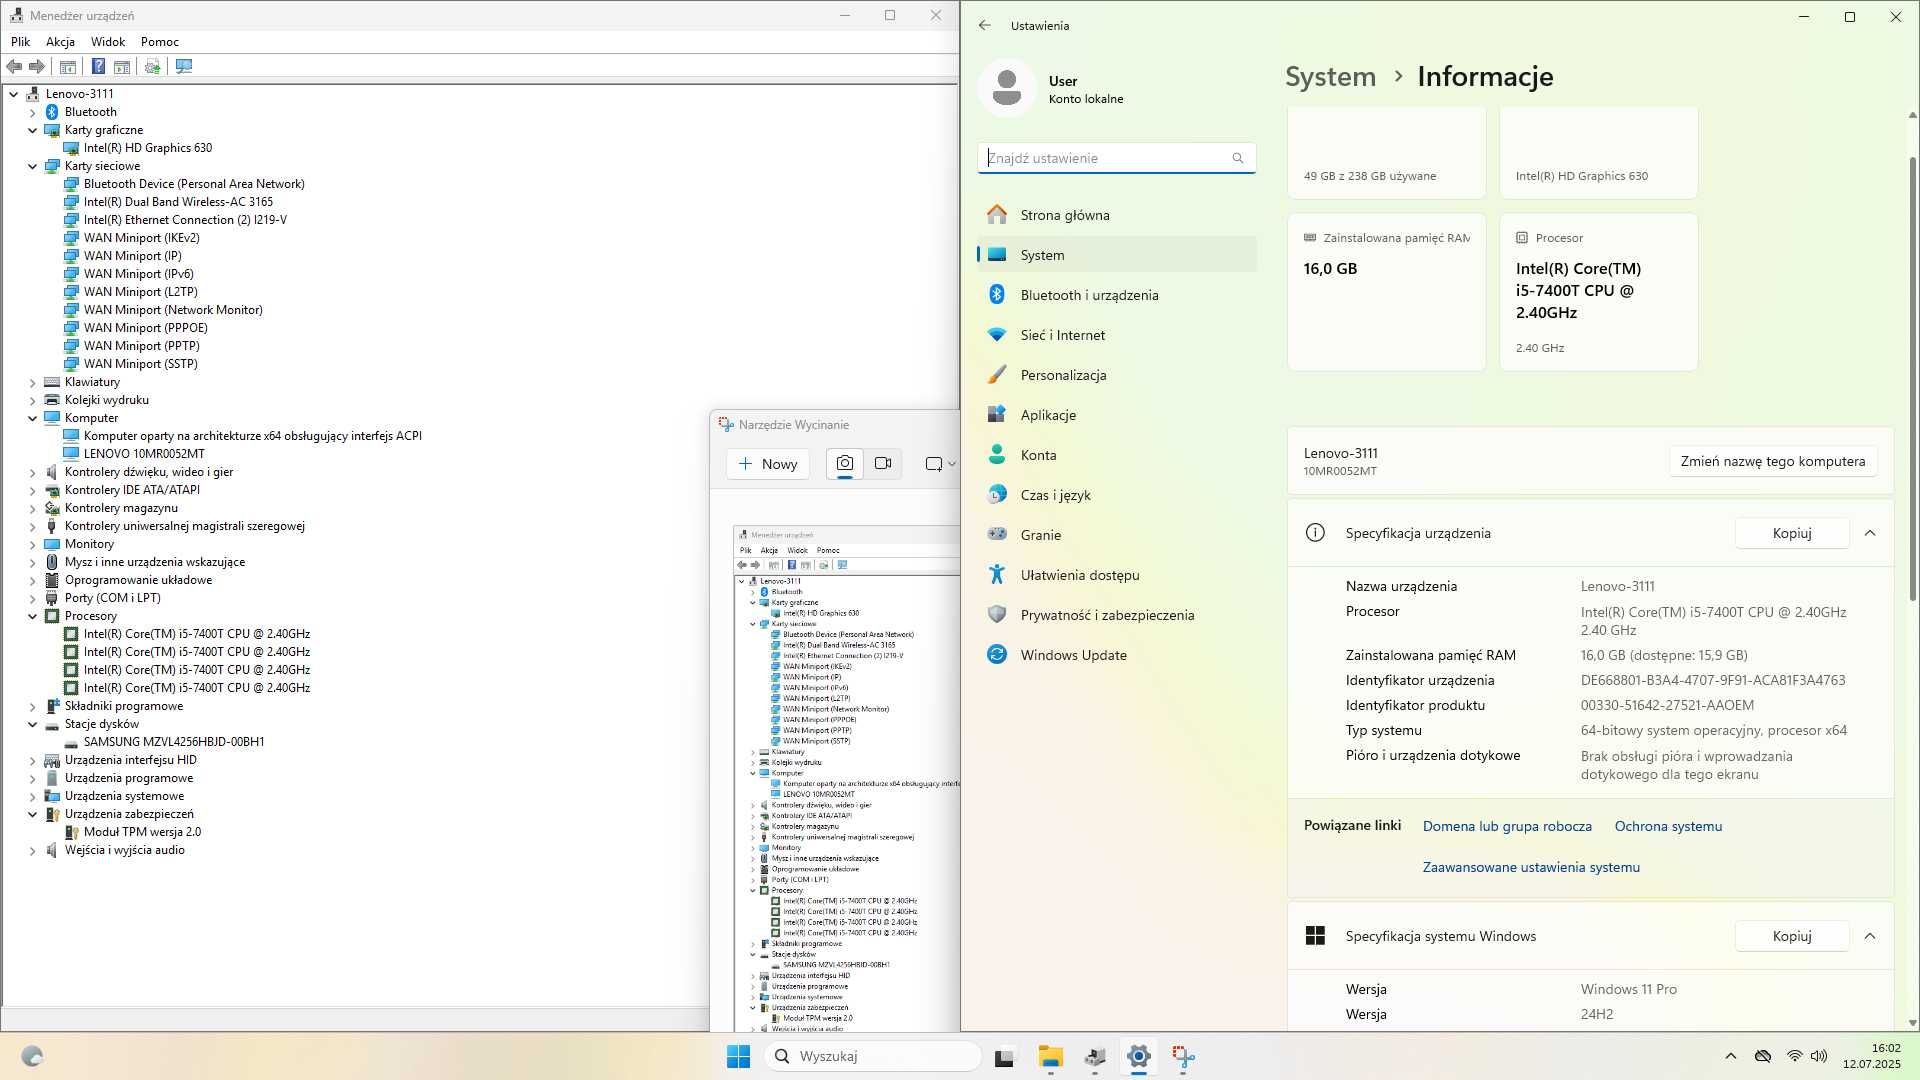Open Plik menu in Device Manager

(x=21, y=42)
